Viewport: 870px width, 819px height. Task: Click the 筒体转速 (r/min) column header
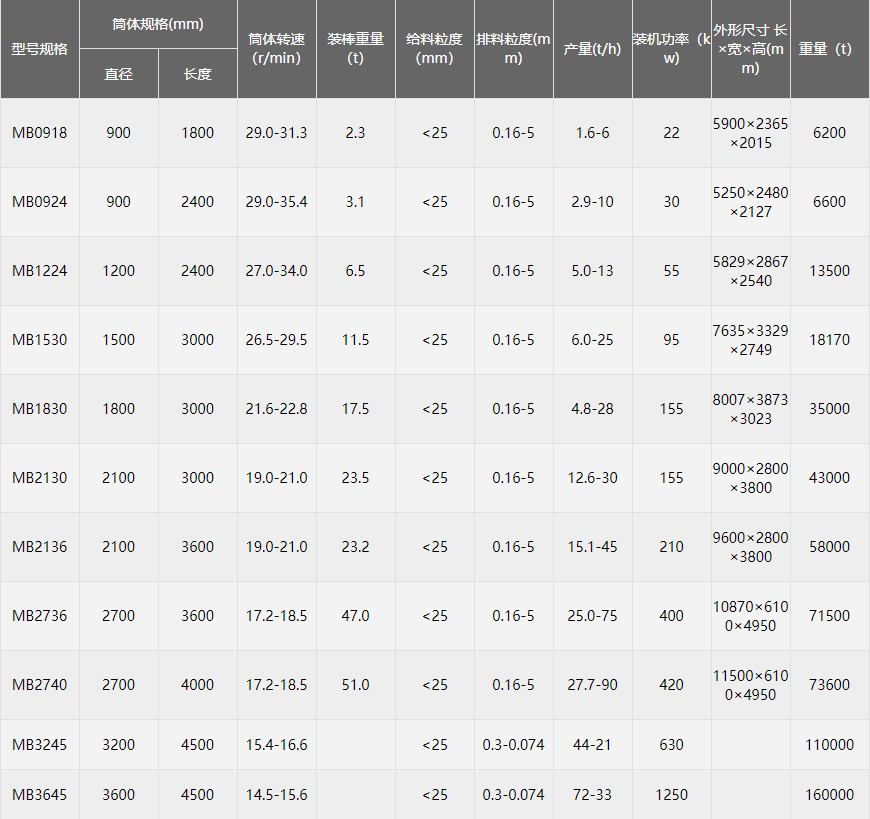coord(276,49)
